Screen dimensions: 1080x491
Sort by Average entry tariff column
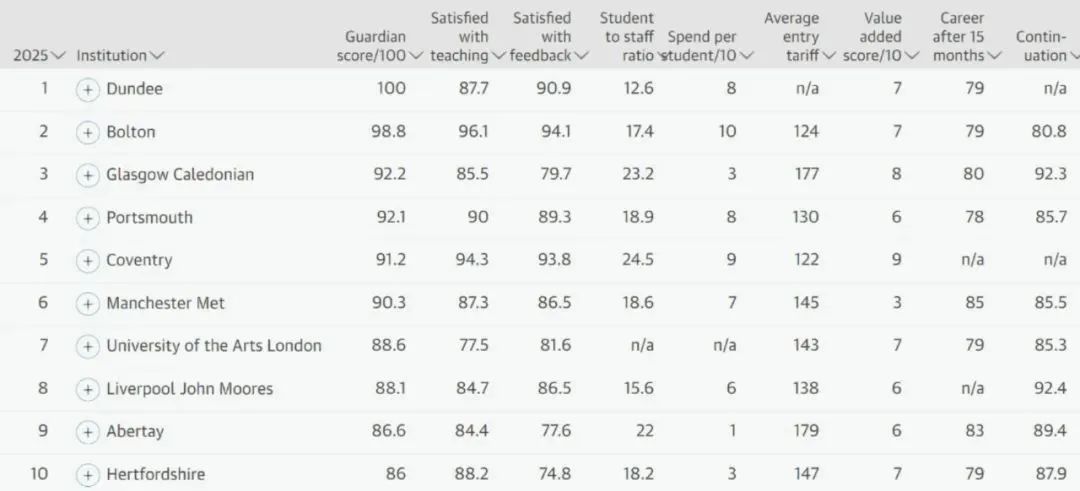pyautogui.click(x=800, y=37)
